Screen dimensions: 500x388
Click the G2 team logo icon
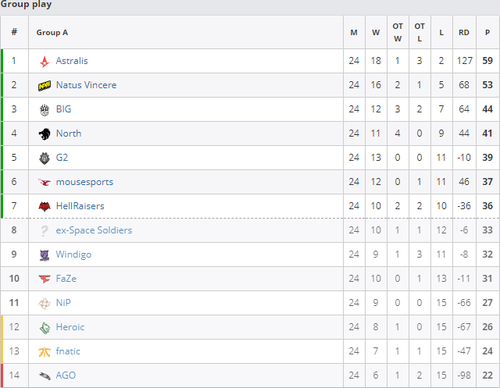click(44, 158)
